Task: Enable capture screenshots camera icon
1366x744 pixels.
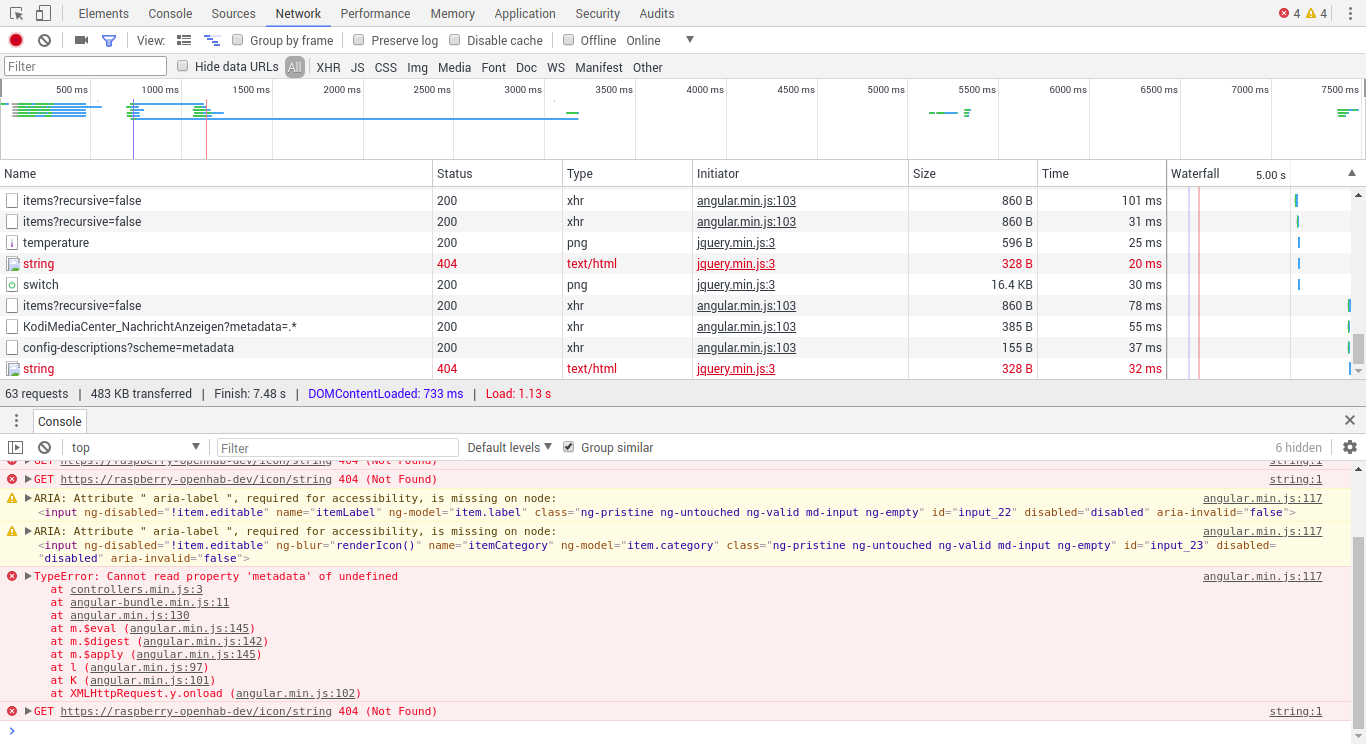Action: 81,40
